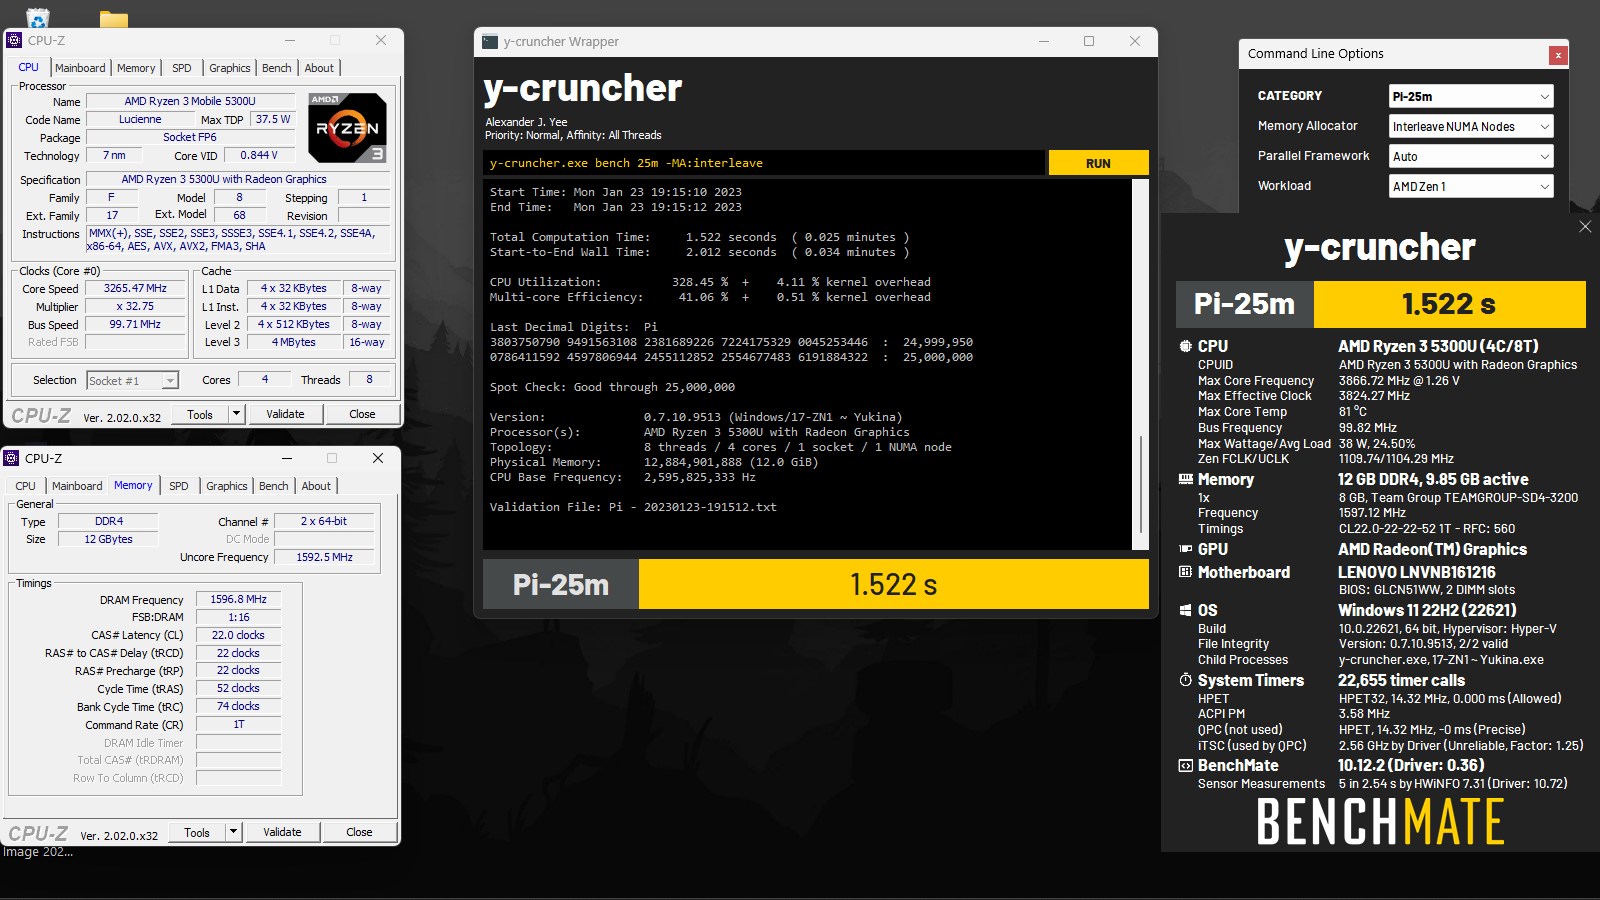Click the DRAM Frequency 1596.8 MHz value

tap(238, 599)
